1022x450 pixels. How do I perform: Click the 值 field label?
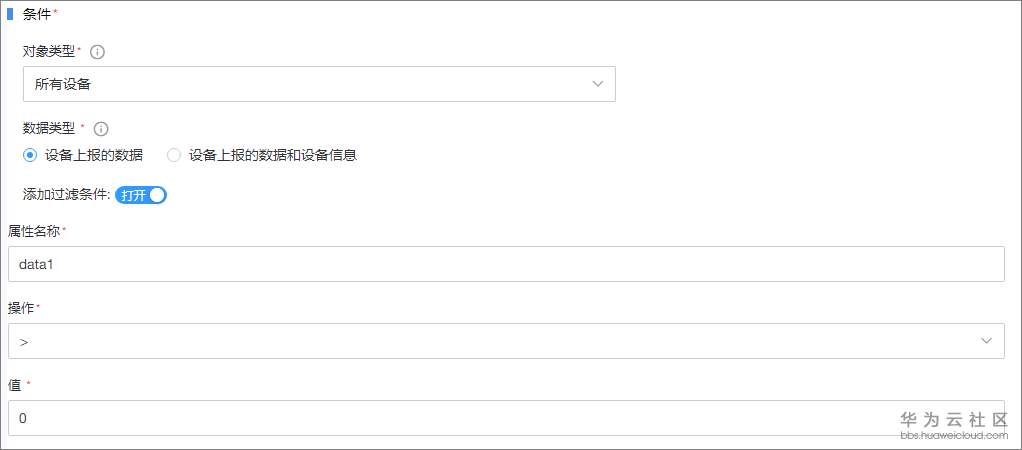point(14,384)
